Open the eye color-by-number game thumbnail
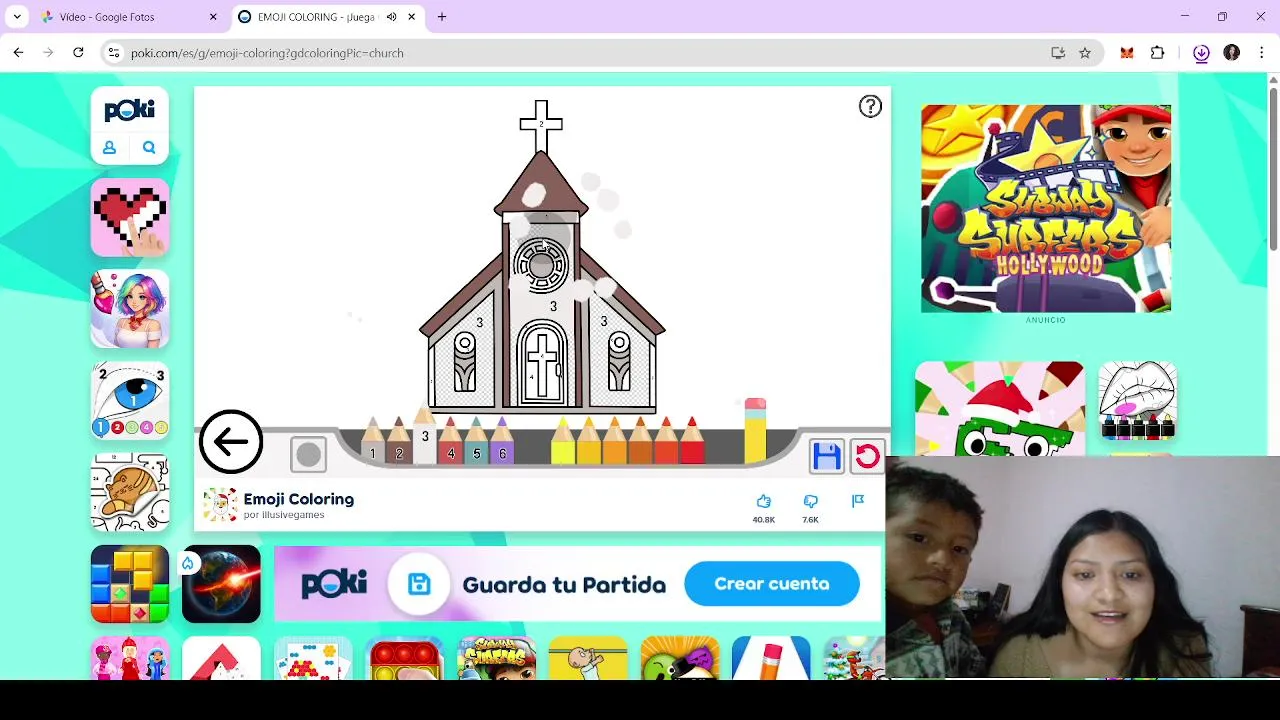The height and width of the screenshot is (720, 1280). [x=130, y=401]
